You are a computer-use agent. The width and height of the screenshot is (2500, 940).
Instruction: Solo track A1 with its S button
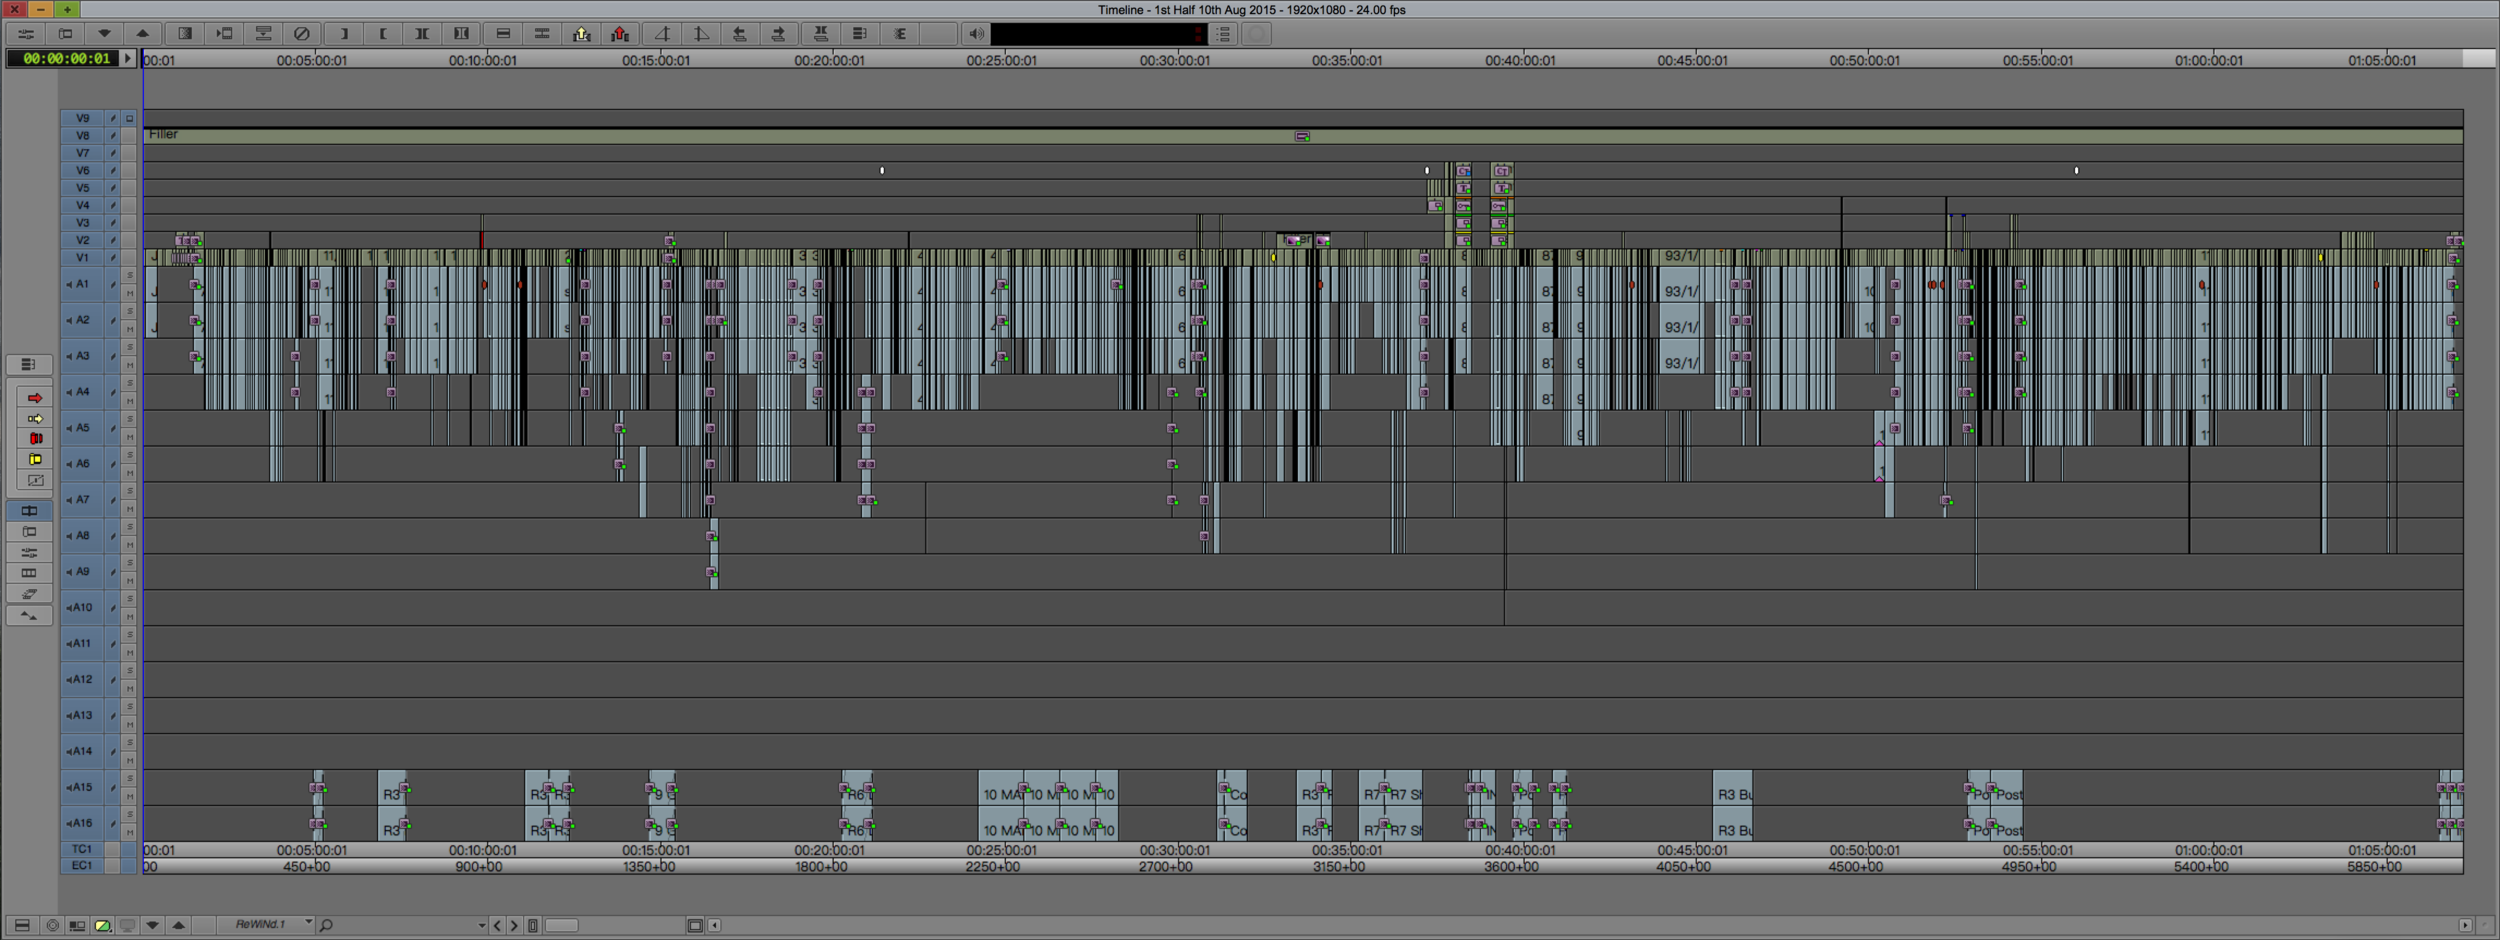pos(129,275)
